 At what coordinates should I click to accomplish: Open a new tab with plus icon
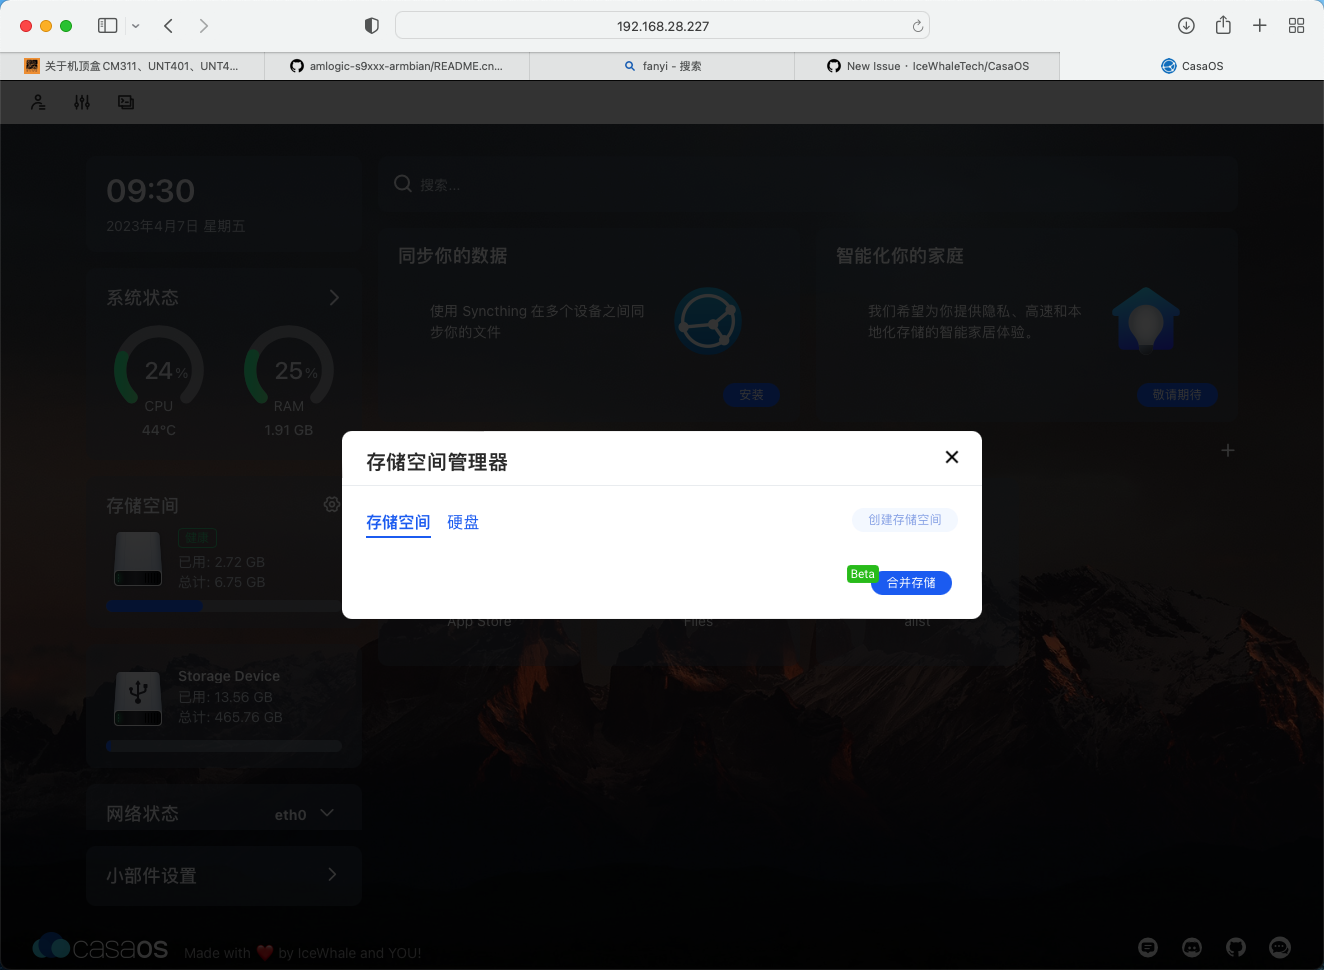click(x=1260, y=26)
